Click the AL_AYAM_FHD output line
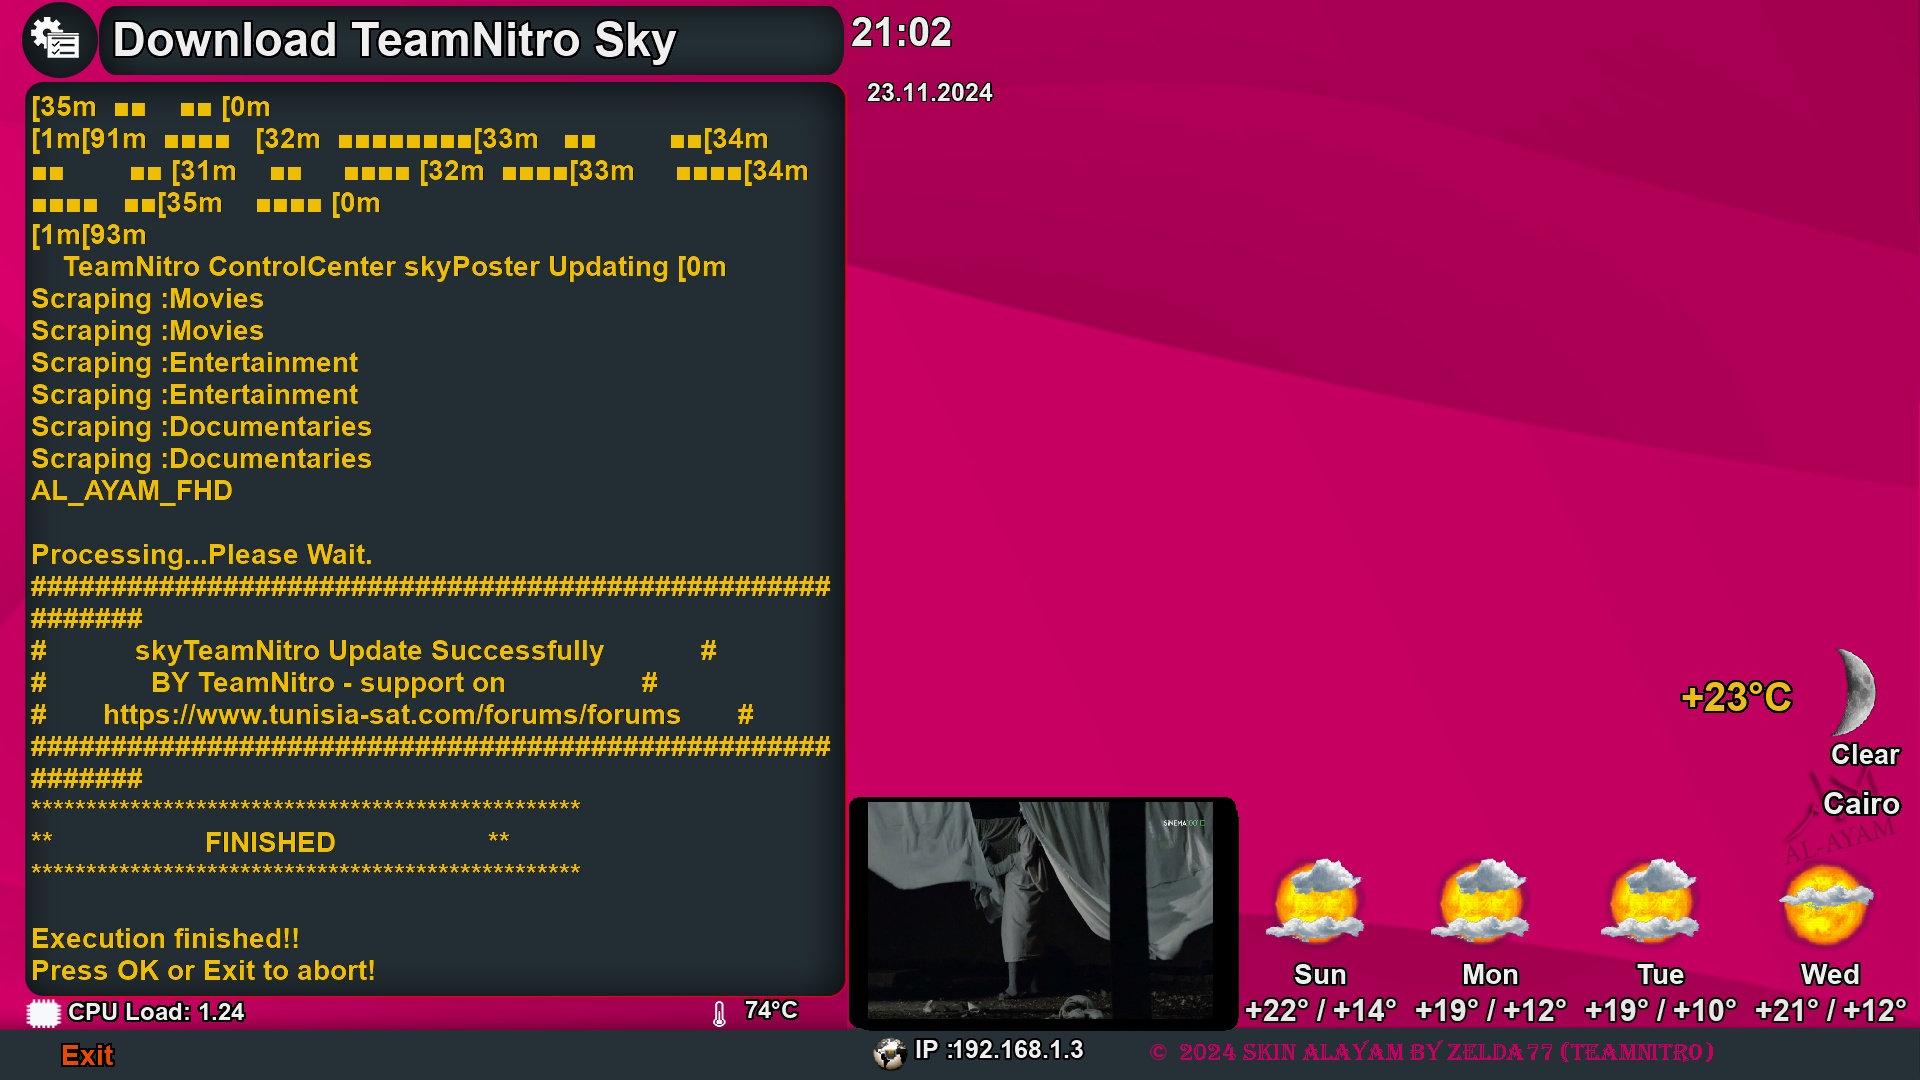Viewport: 1920px width, 1080px height. pos(132,491)
